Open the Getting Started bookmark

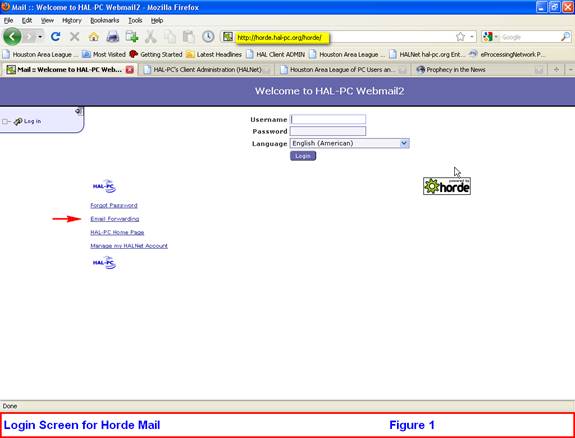tap(156, 54)
